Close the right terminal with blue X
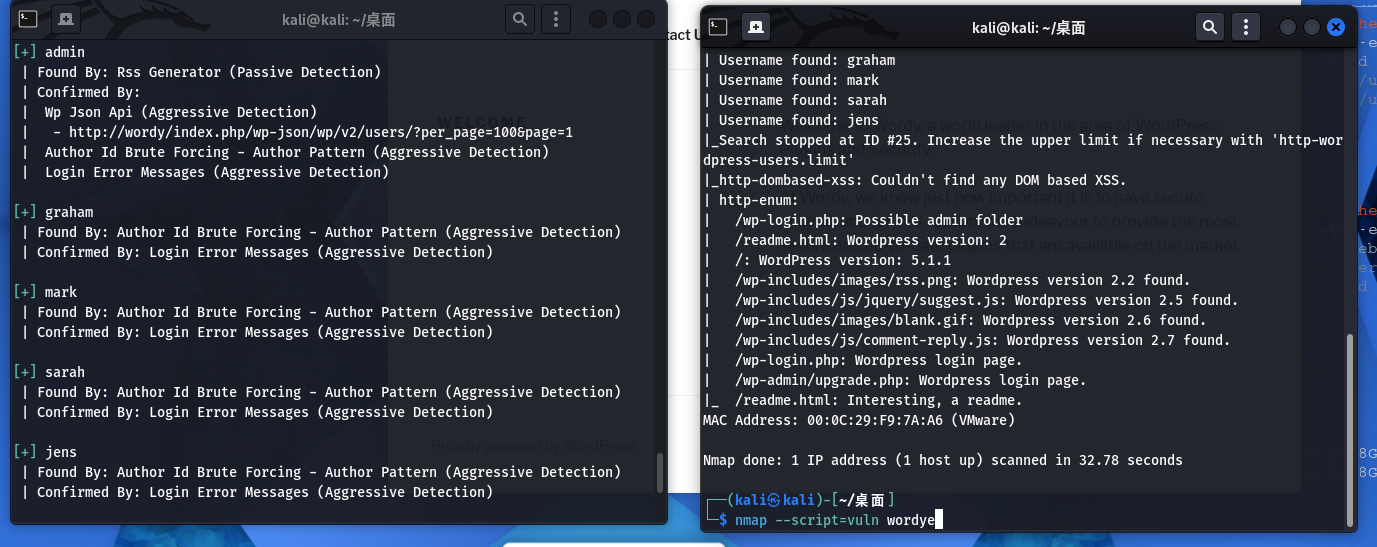 coord(1336,27)
